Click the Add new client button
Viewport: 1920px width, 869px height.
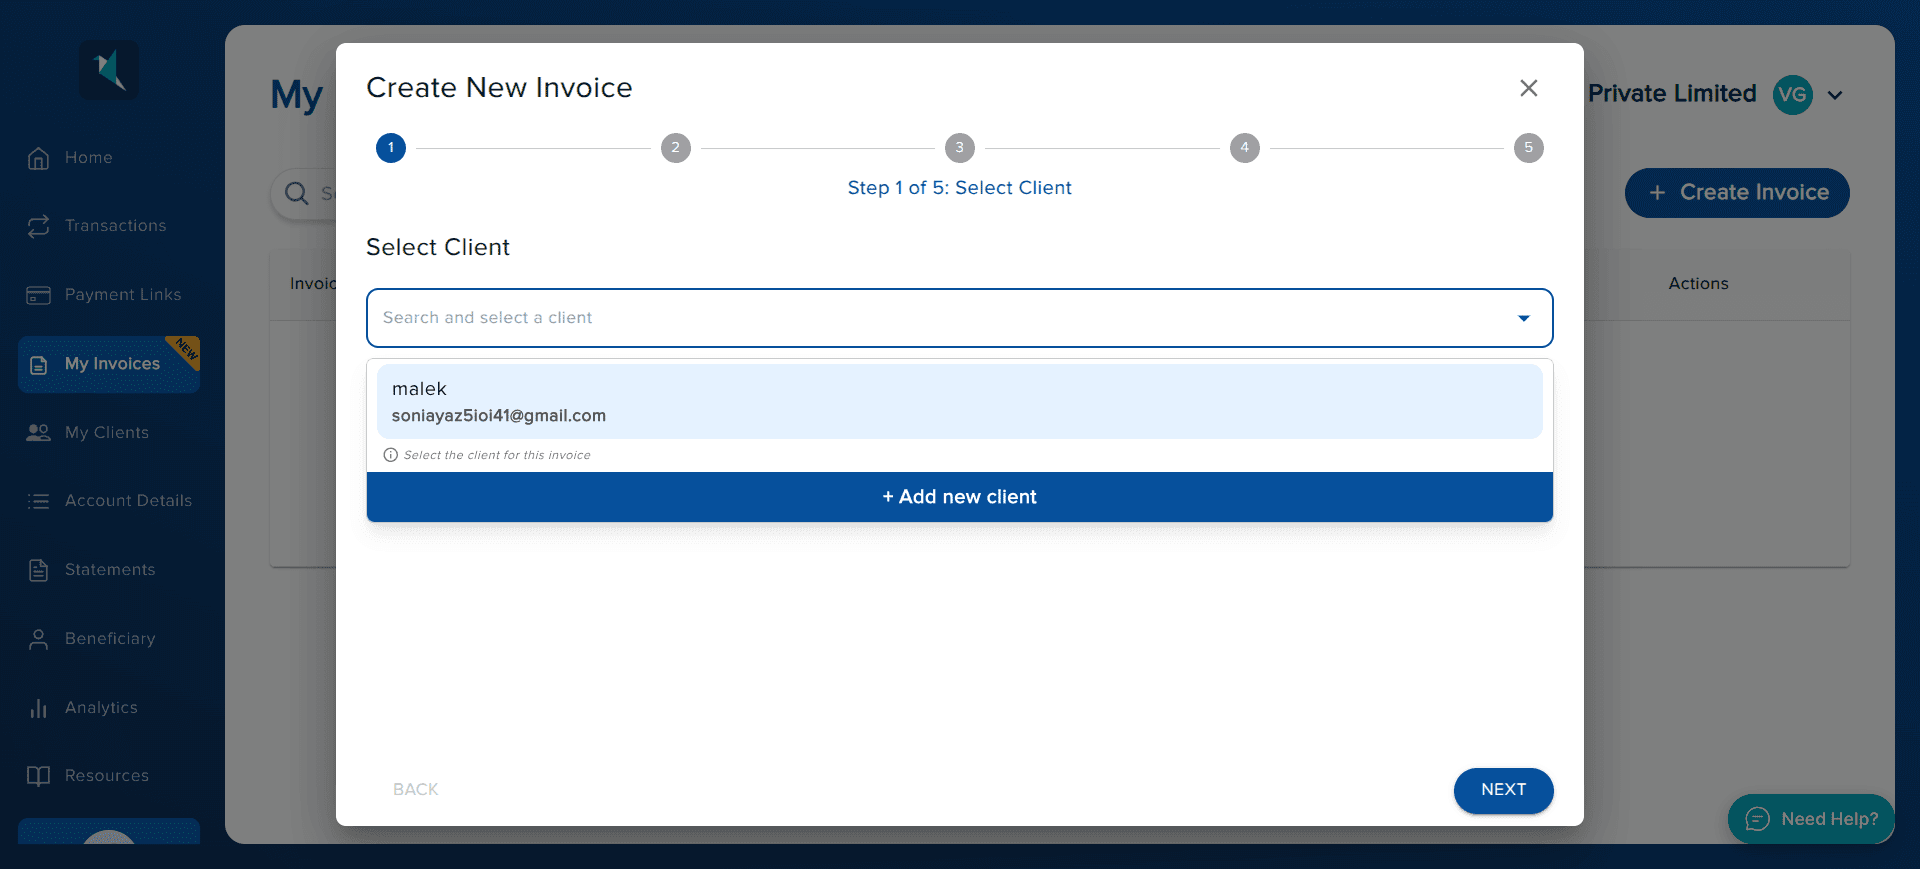tap(959, 497)
